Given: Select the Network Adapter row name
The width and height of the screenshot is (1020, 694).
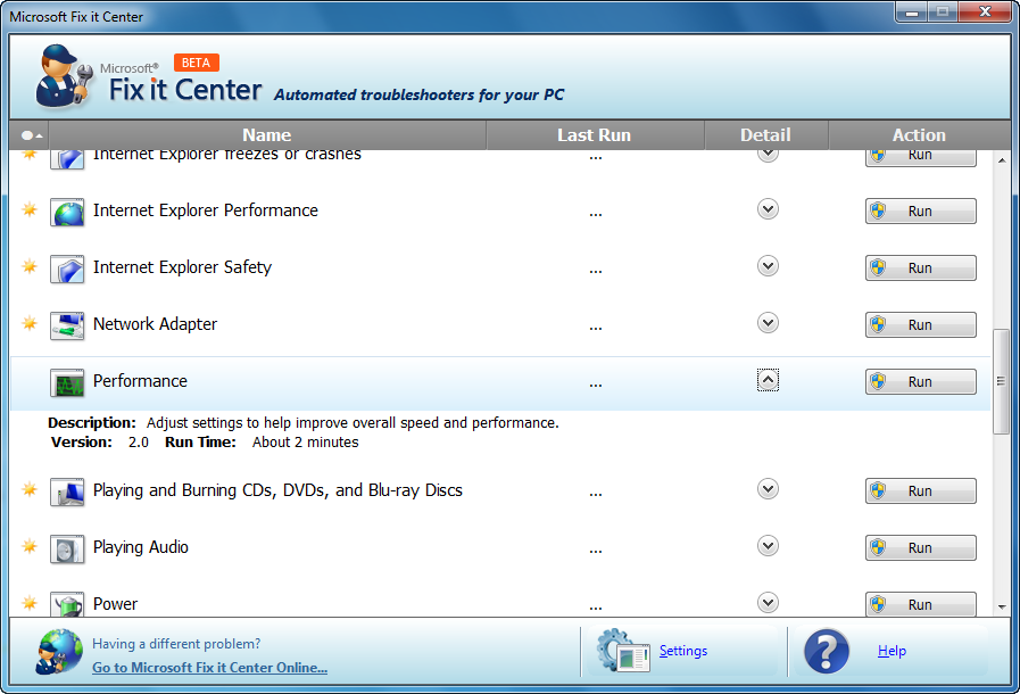Looking at the screenshot, I should pos(155,324).
